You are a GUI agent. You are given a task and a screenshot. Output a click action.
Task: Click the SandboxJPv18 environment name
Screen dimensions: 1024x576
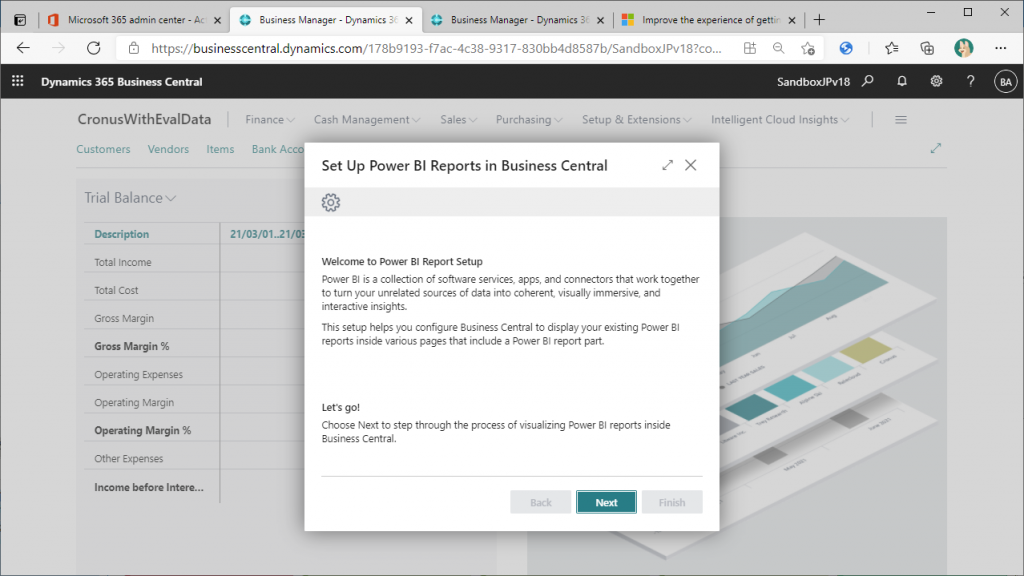(813, 82)
